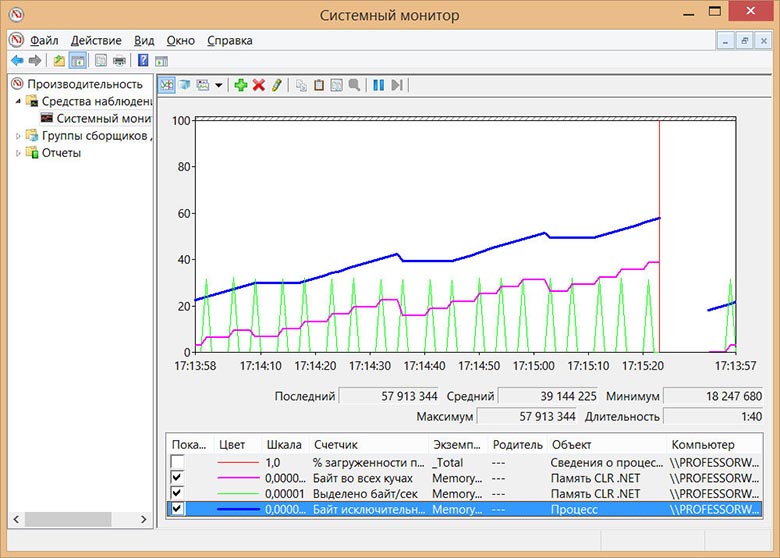Viewport: 780px width, 558px height.
Task: Toggle the Show/Hide Action Pane icon
Action: (x=161, y=61)
